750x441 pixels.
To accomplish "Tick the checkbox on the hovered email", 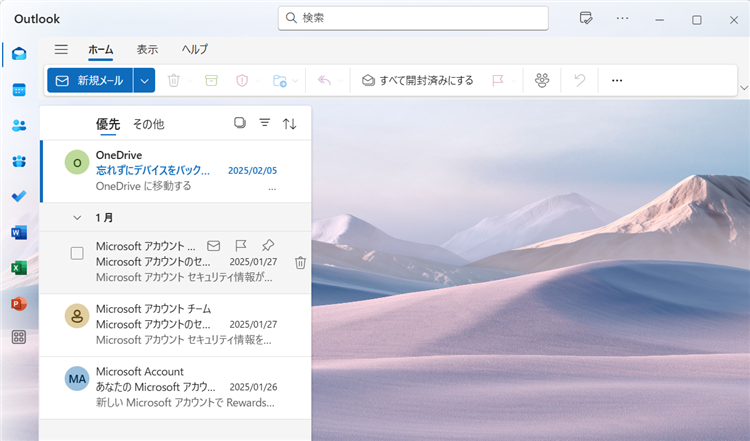I will [x=77, y=253].
